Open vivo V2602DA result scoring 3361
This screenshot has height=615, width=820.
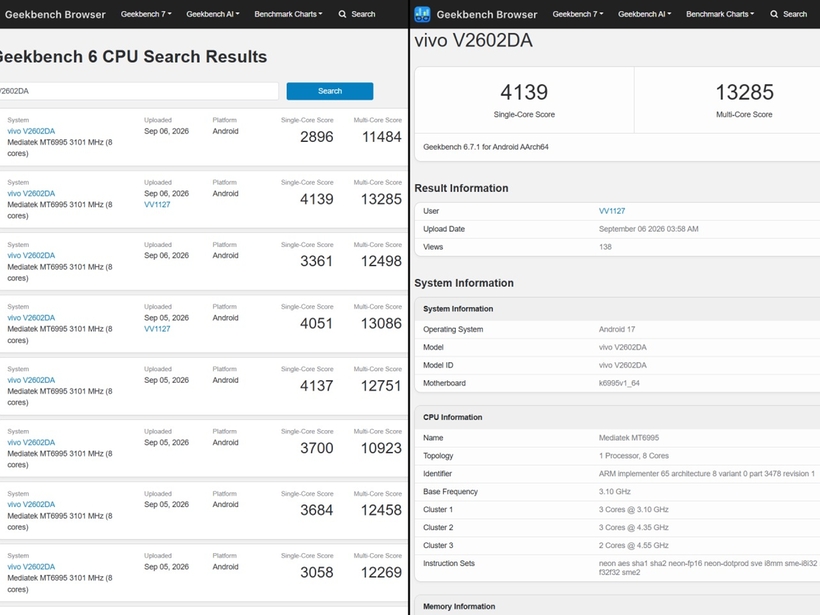[x=31, y=255]
